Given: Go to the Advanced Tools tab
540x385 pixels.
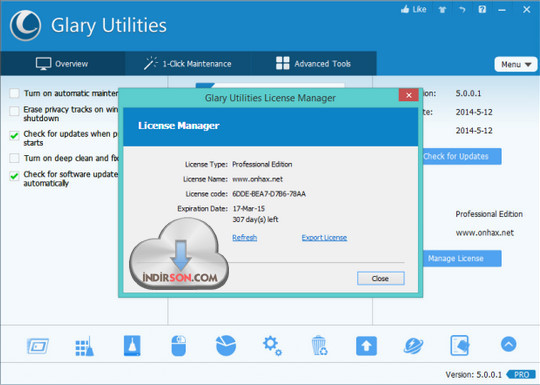Looking at the screenshot, I should coord(313,64).
